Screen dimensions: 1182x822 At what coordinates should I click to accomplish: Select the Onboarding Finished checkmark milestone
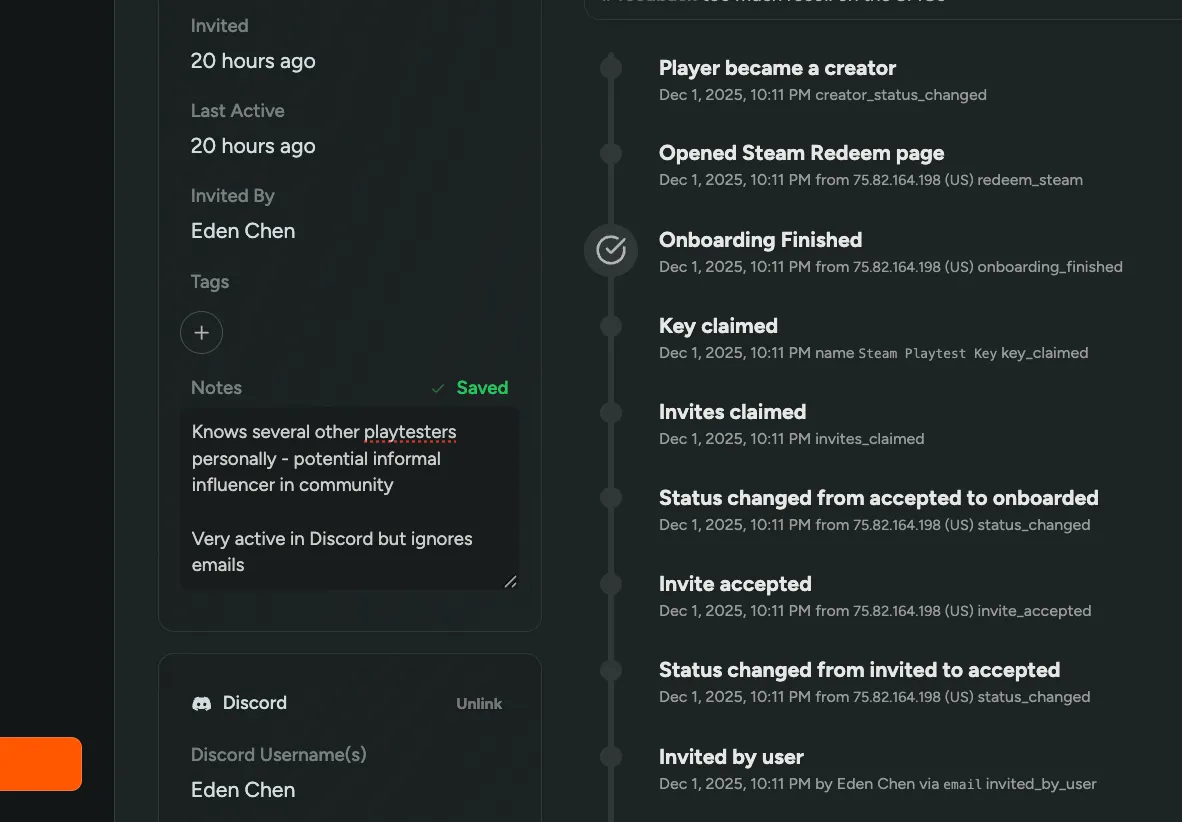[610, 250]
